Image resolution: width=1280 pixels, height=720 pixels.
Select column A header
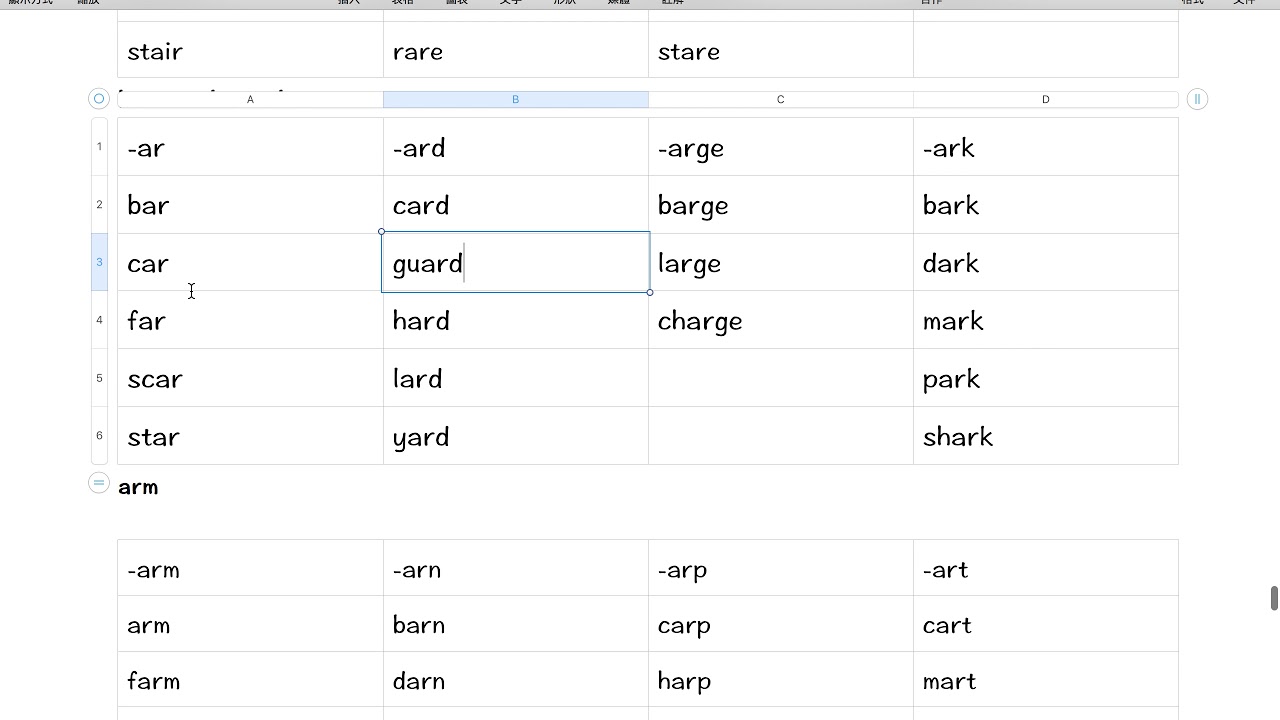point(250,100)
